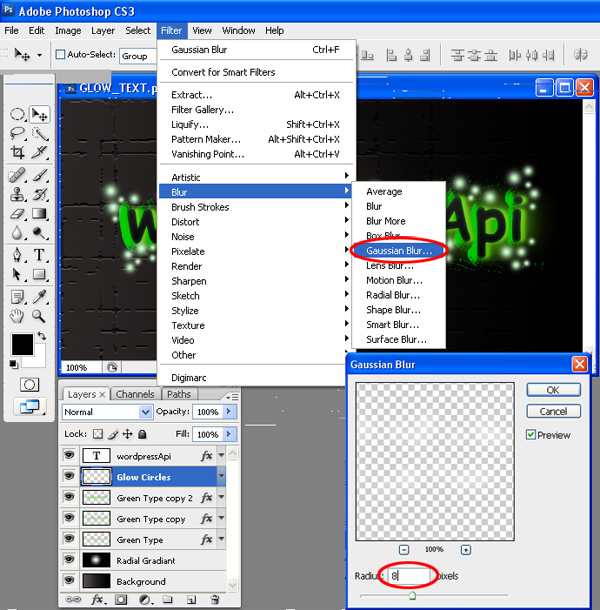The height and width of the screenshot is (610, 600).
Task: Hide the Glow Circles layer
Action: pyautogui.click(x=69, y=476)
